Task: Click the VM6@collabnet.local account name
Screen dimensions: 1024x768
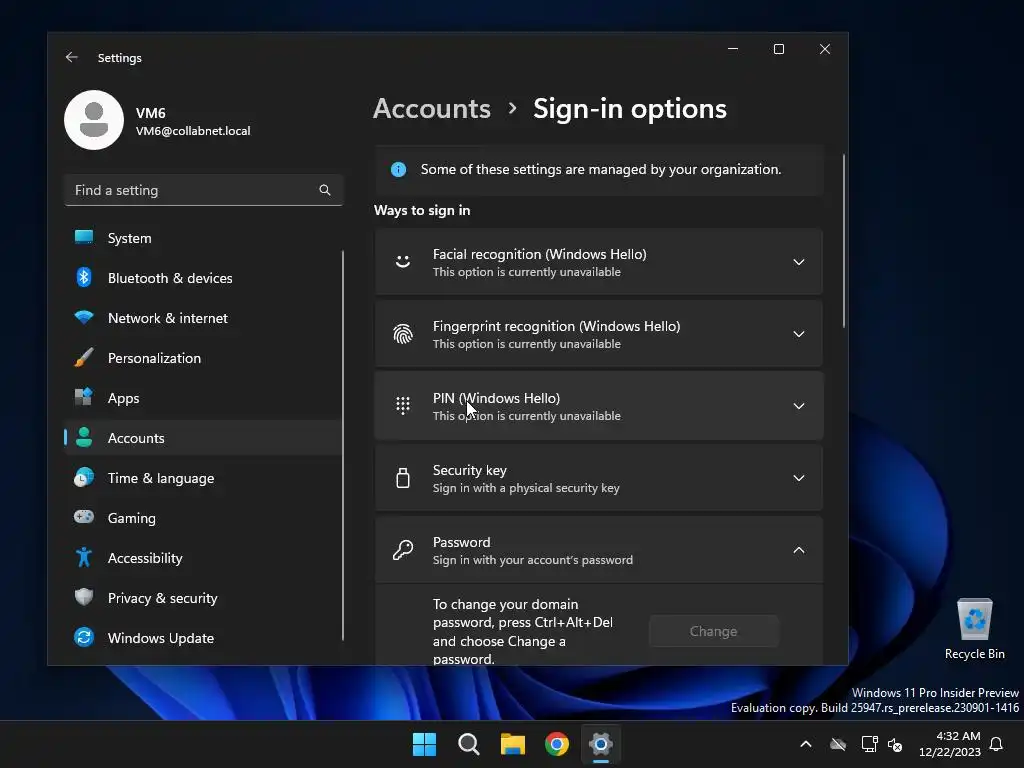Action: [x=193, y=131]
